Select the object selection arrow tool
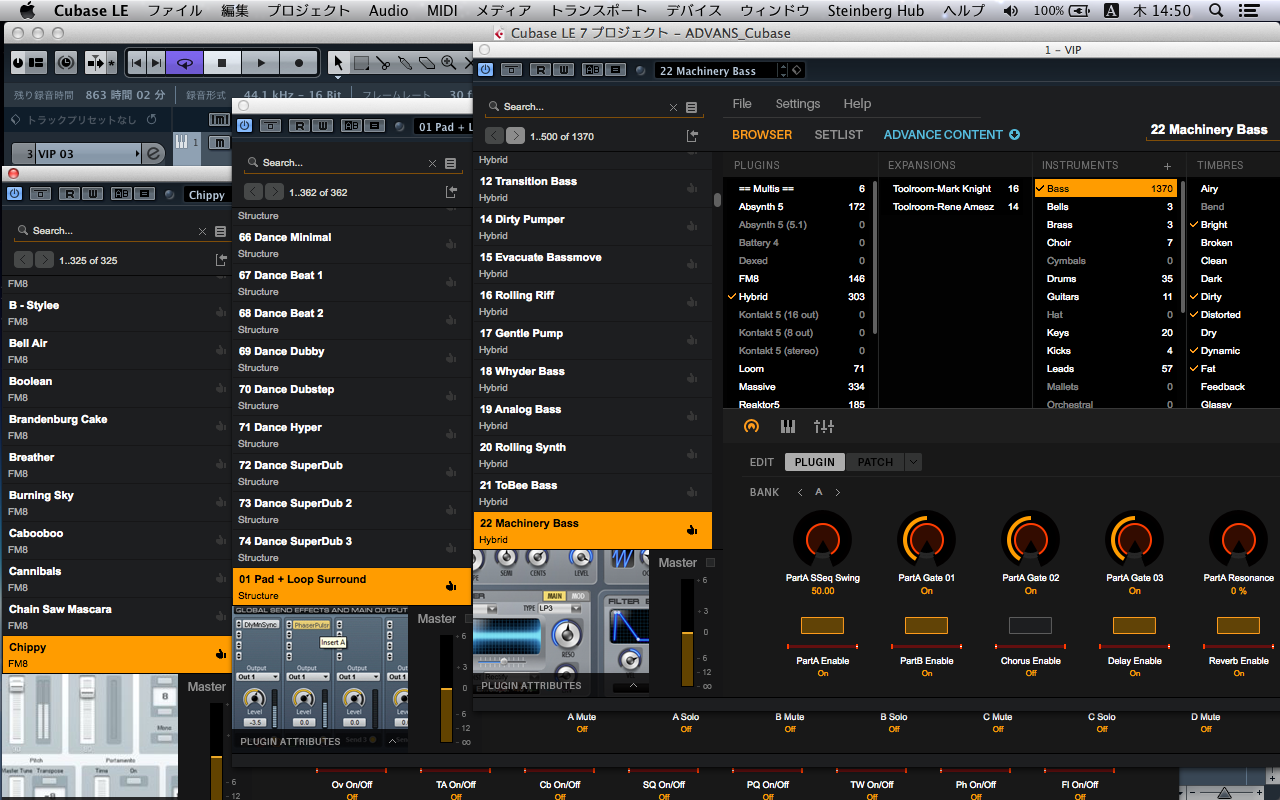 click(x=339, y=62)
